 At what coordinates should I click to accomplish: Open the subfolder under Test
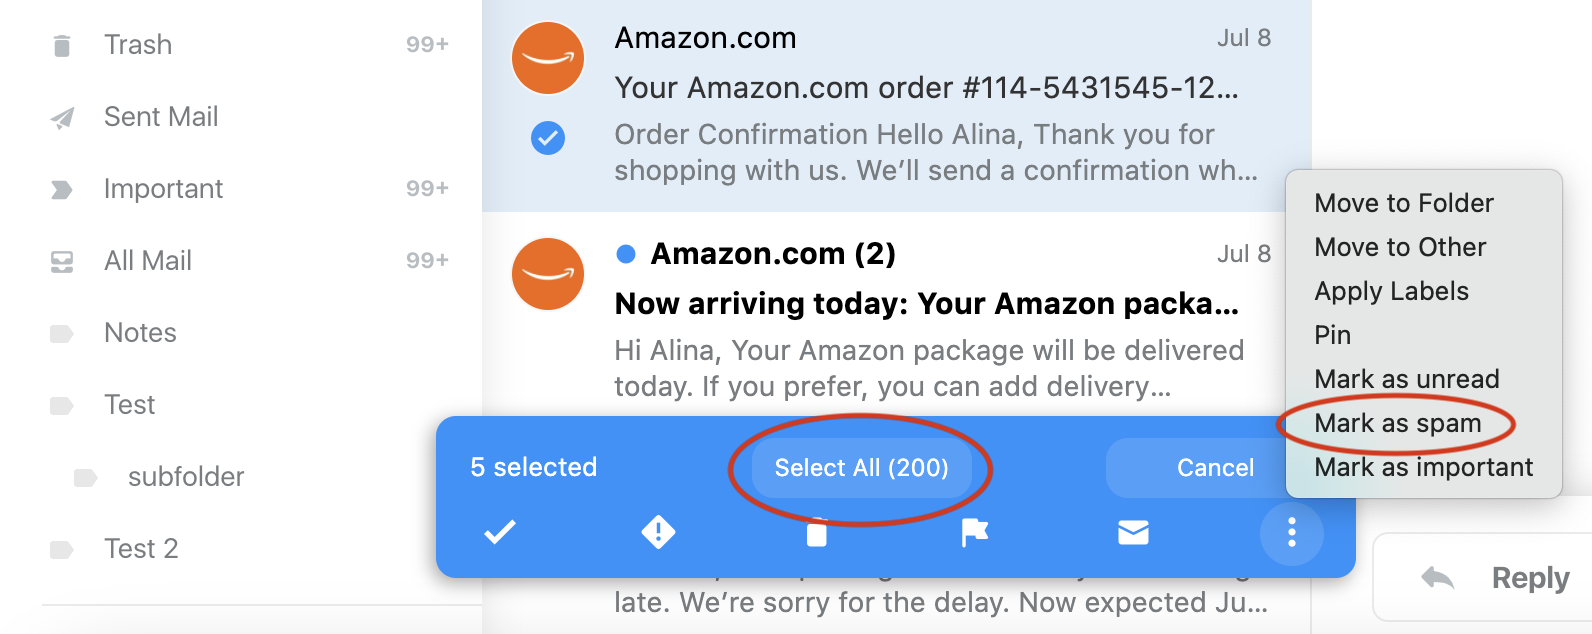[x=186, y=477]
